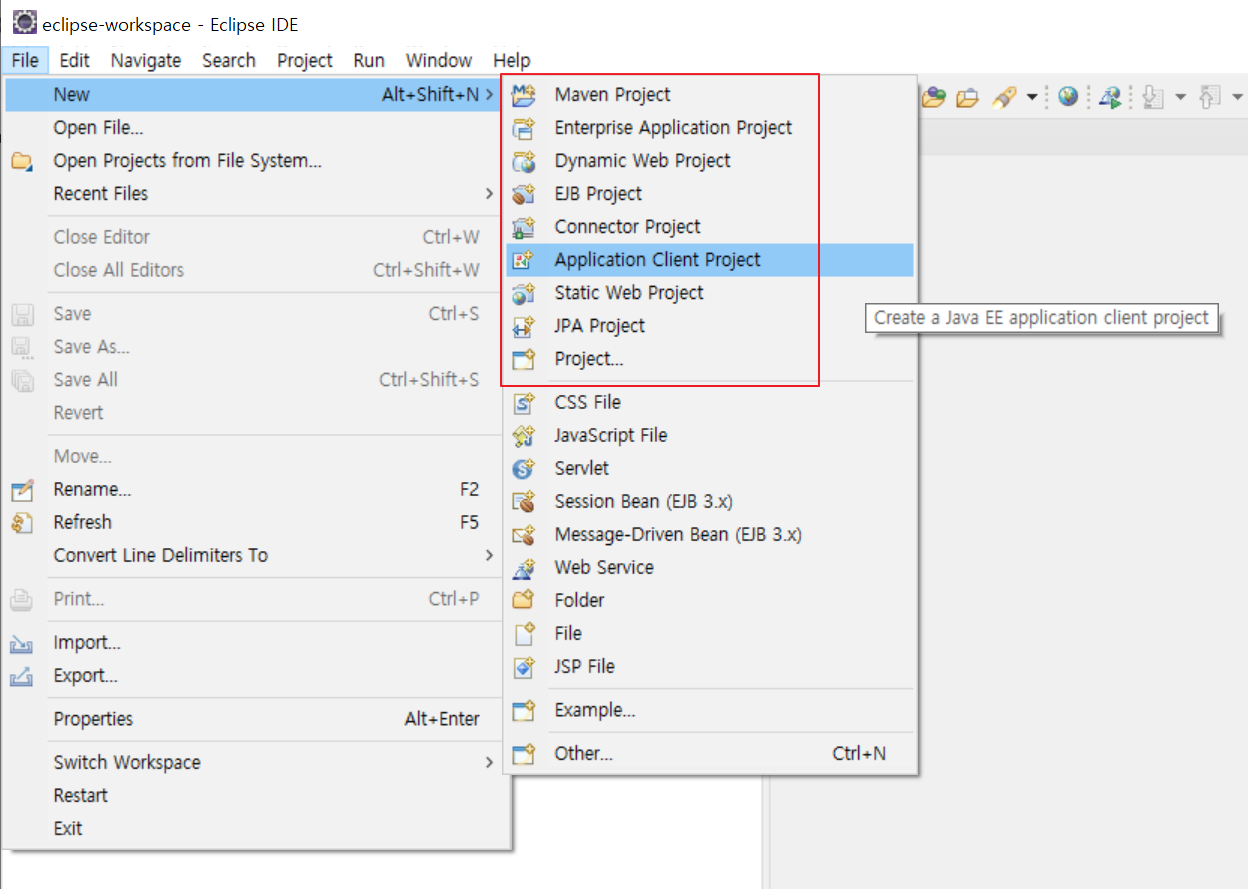This screenshot has height=889, width=1248.
Task: Select Restart in the File menu
Action: tap(259, 796)
